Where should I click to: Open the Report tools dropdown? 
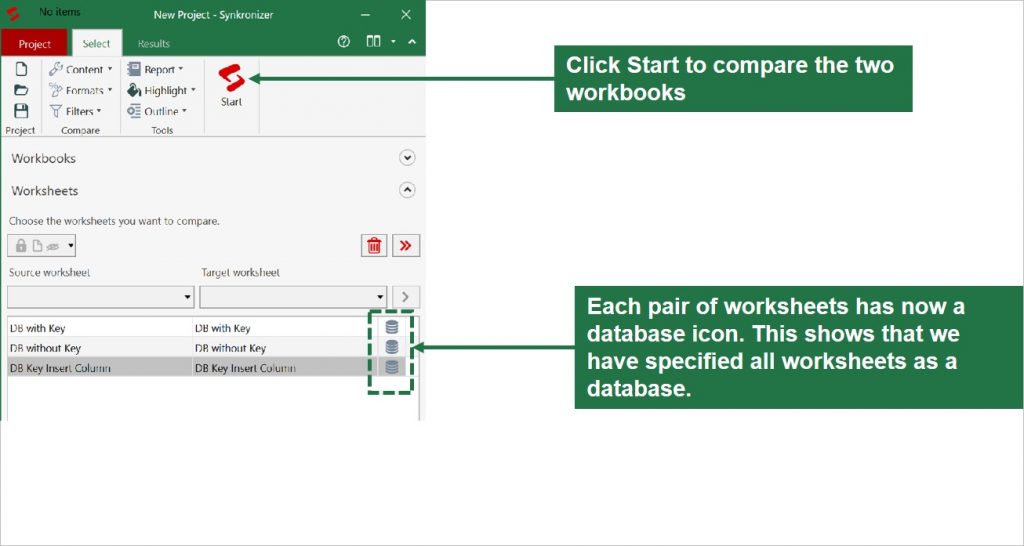156,69
